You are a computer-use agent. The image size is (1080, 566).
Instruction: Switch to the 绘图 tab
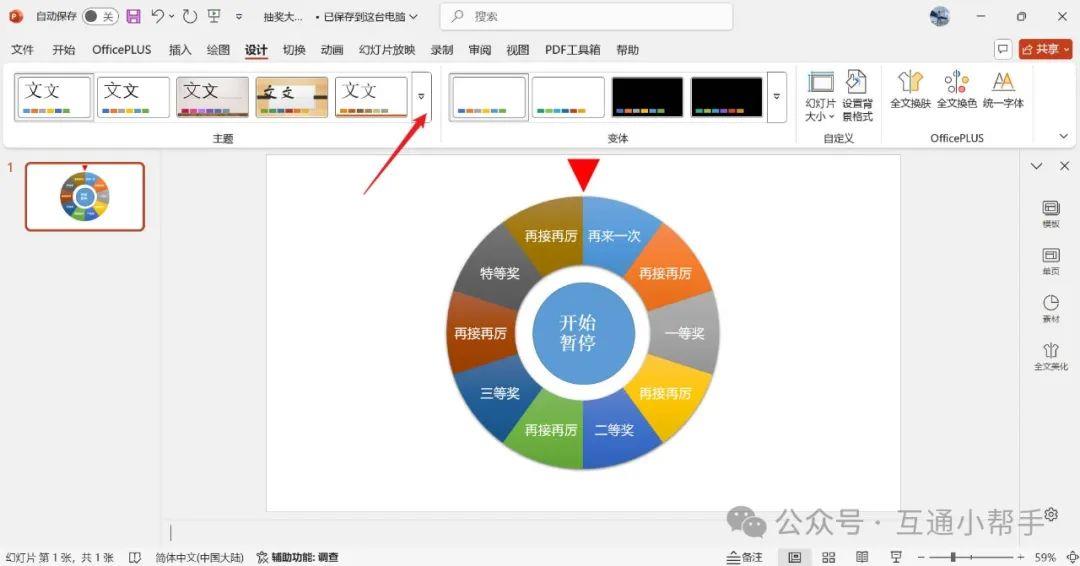pyautogui.click(x=218, y=50)
